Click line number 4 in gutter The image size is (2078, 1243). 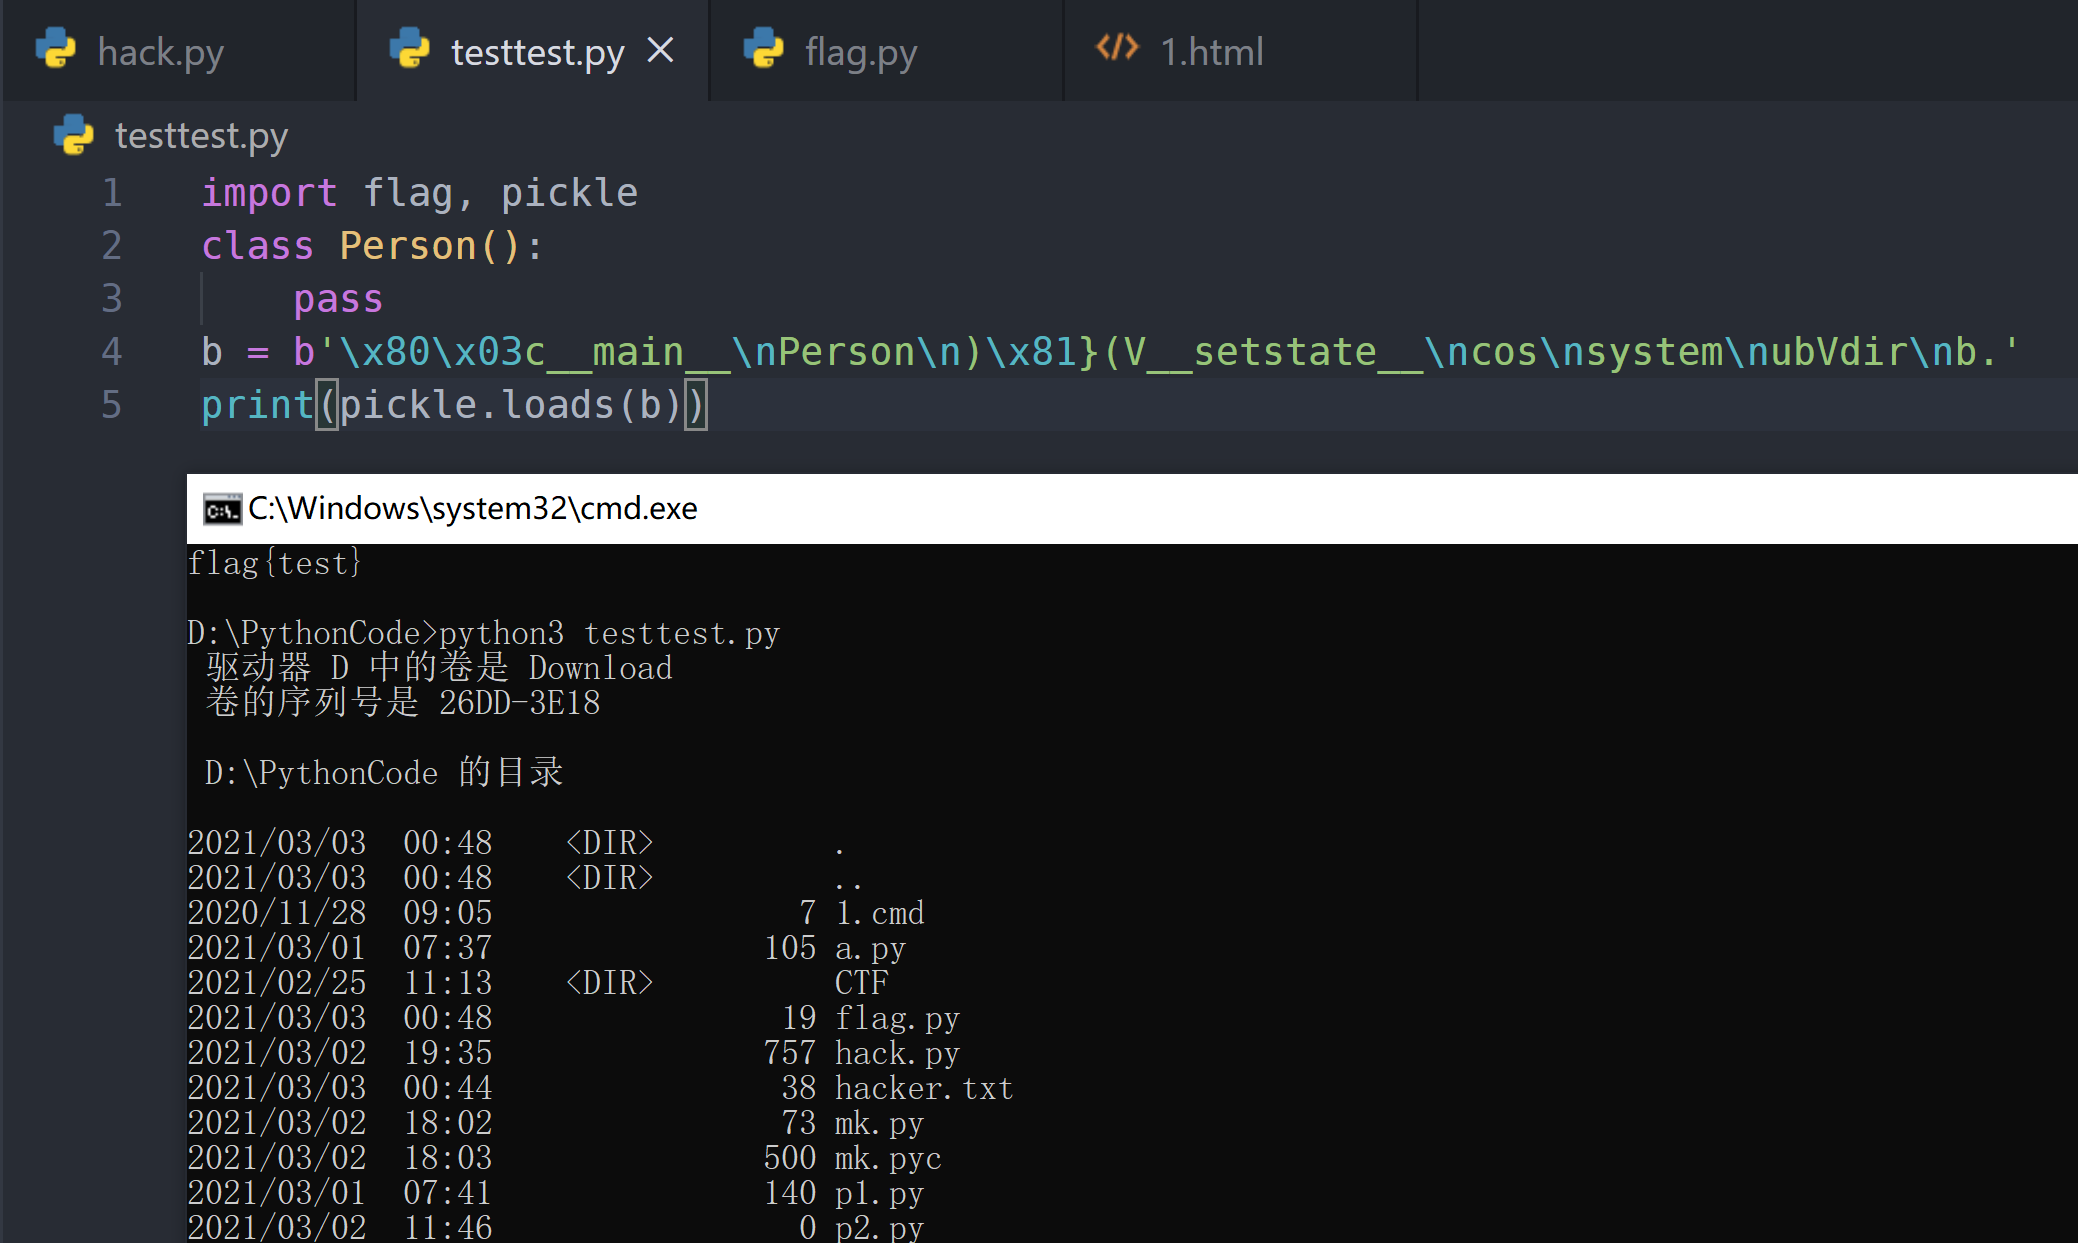pos(112,352)
